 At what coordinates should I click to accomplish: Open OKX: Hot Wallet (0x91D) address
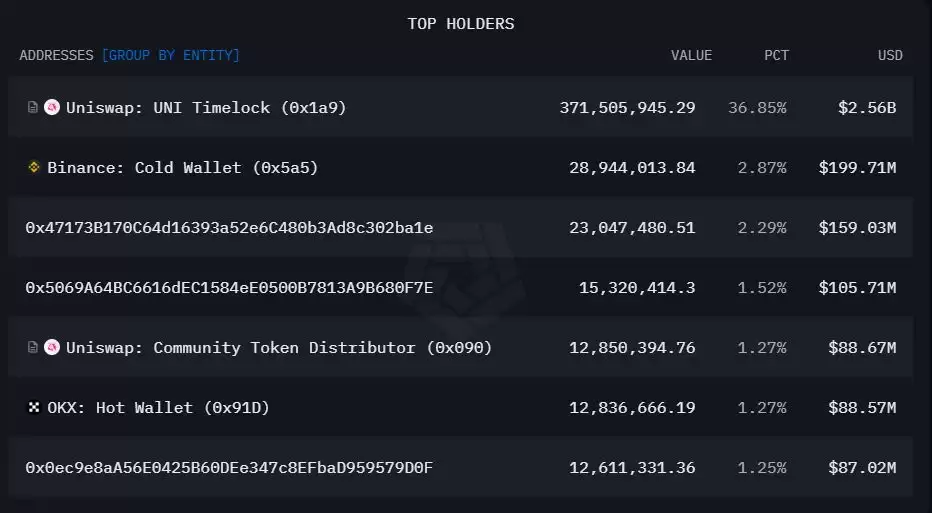click(x=158, y=408)
